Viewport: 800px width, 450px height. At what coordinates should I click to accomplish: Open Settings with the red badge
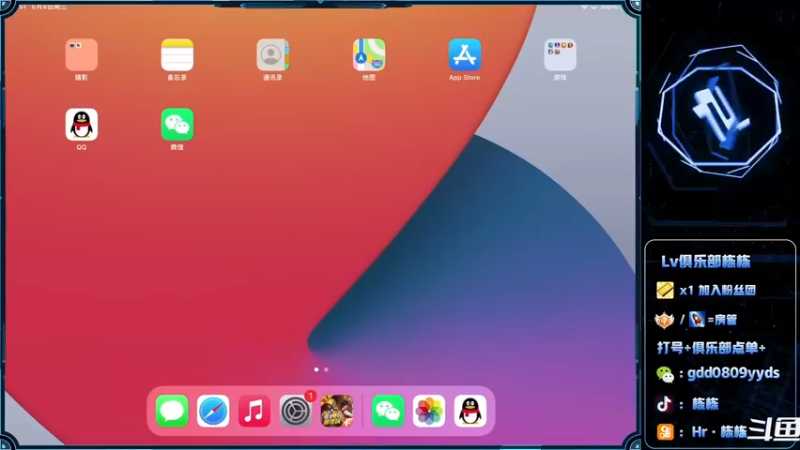pos(295,411)
